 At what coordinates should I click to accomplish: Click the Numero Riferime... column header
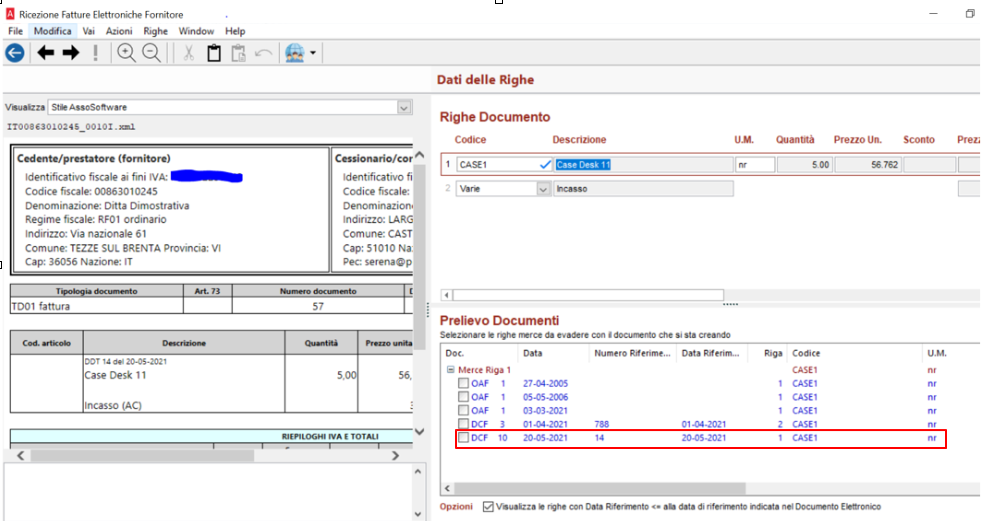[x=632, y=353]
